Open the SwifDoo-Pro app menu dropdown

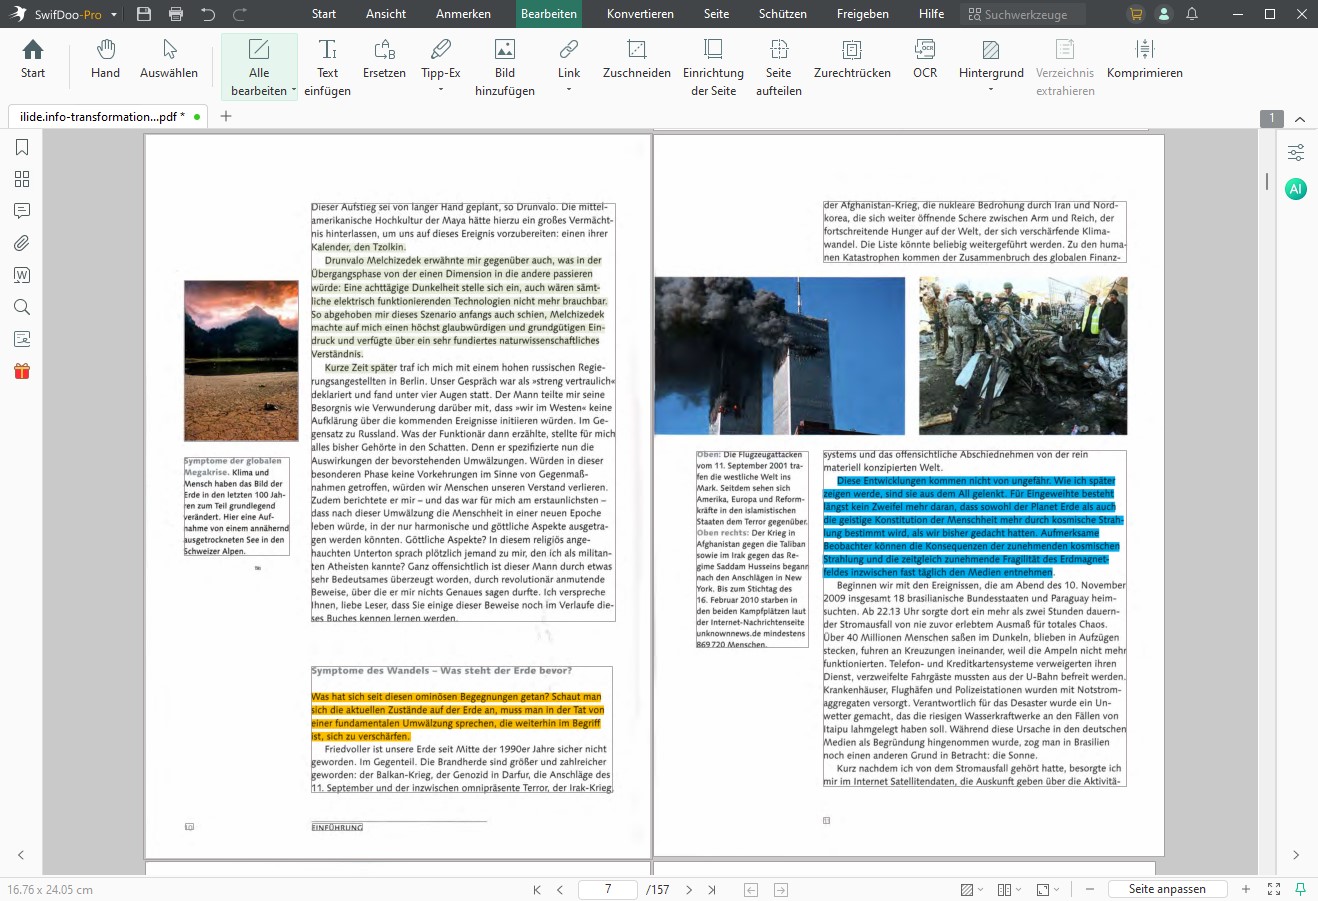[x=114, y=14]
